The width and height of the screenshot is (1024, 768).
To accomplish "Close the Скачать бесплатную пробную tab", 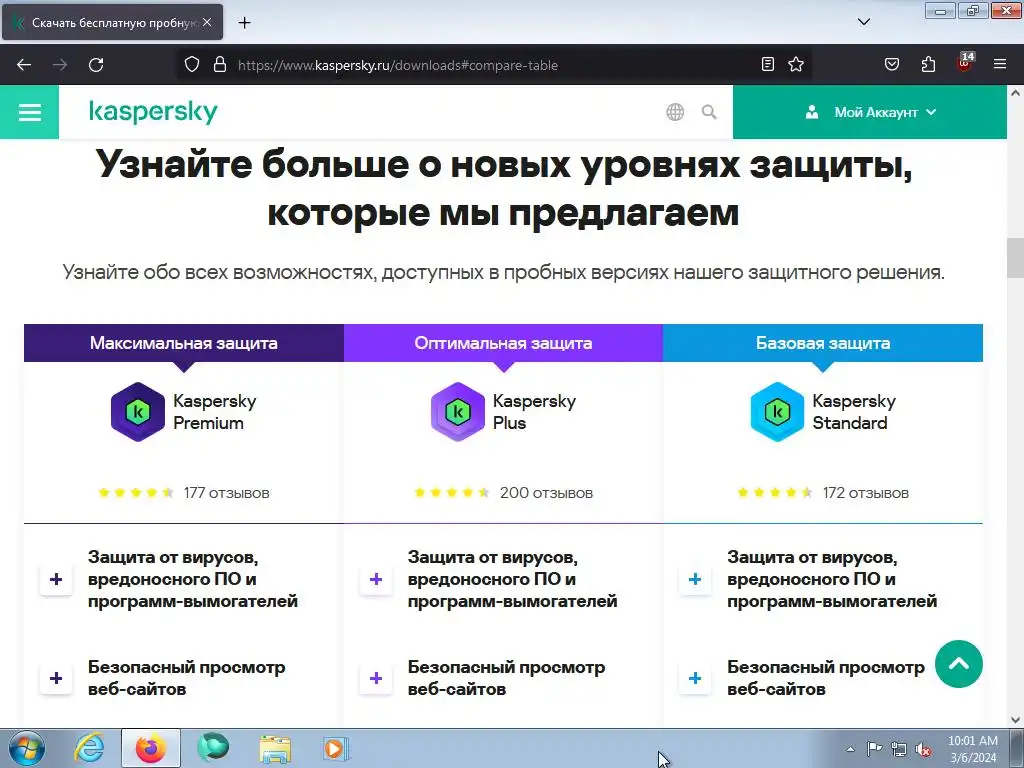I will click(x=207, y=22).
